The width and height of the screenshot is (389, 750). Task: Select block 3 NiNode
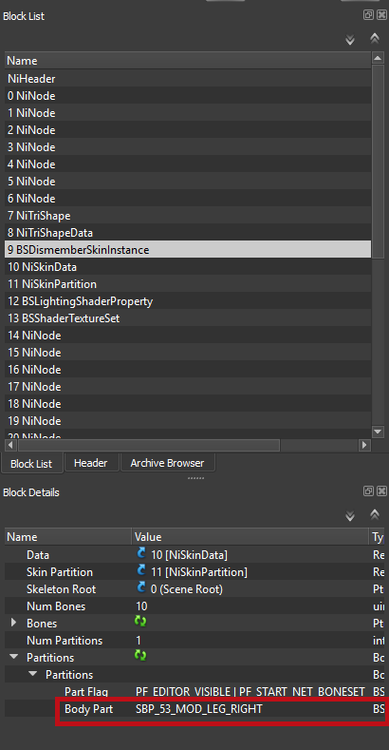[x=188, y=147]
